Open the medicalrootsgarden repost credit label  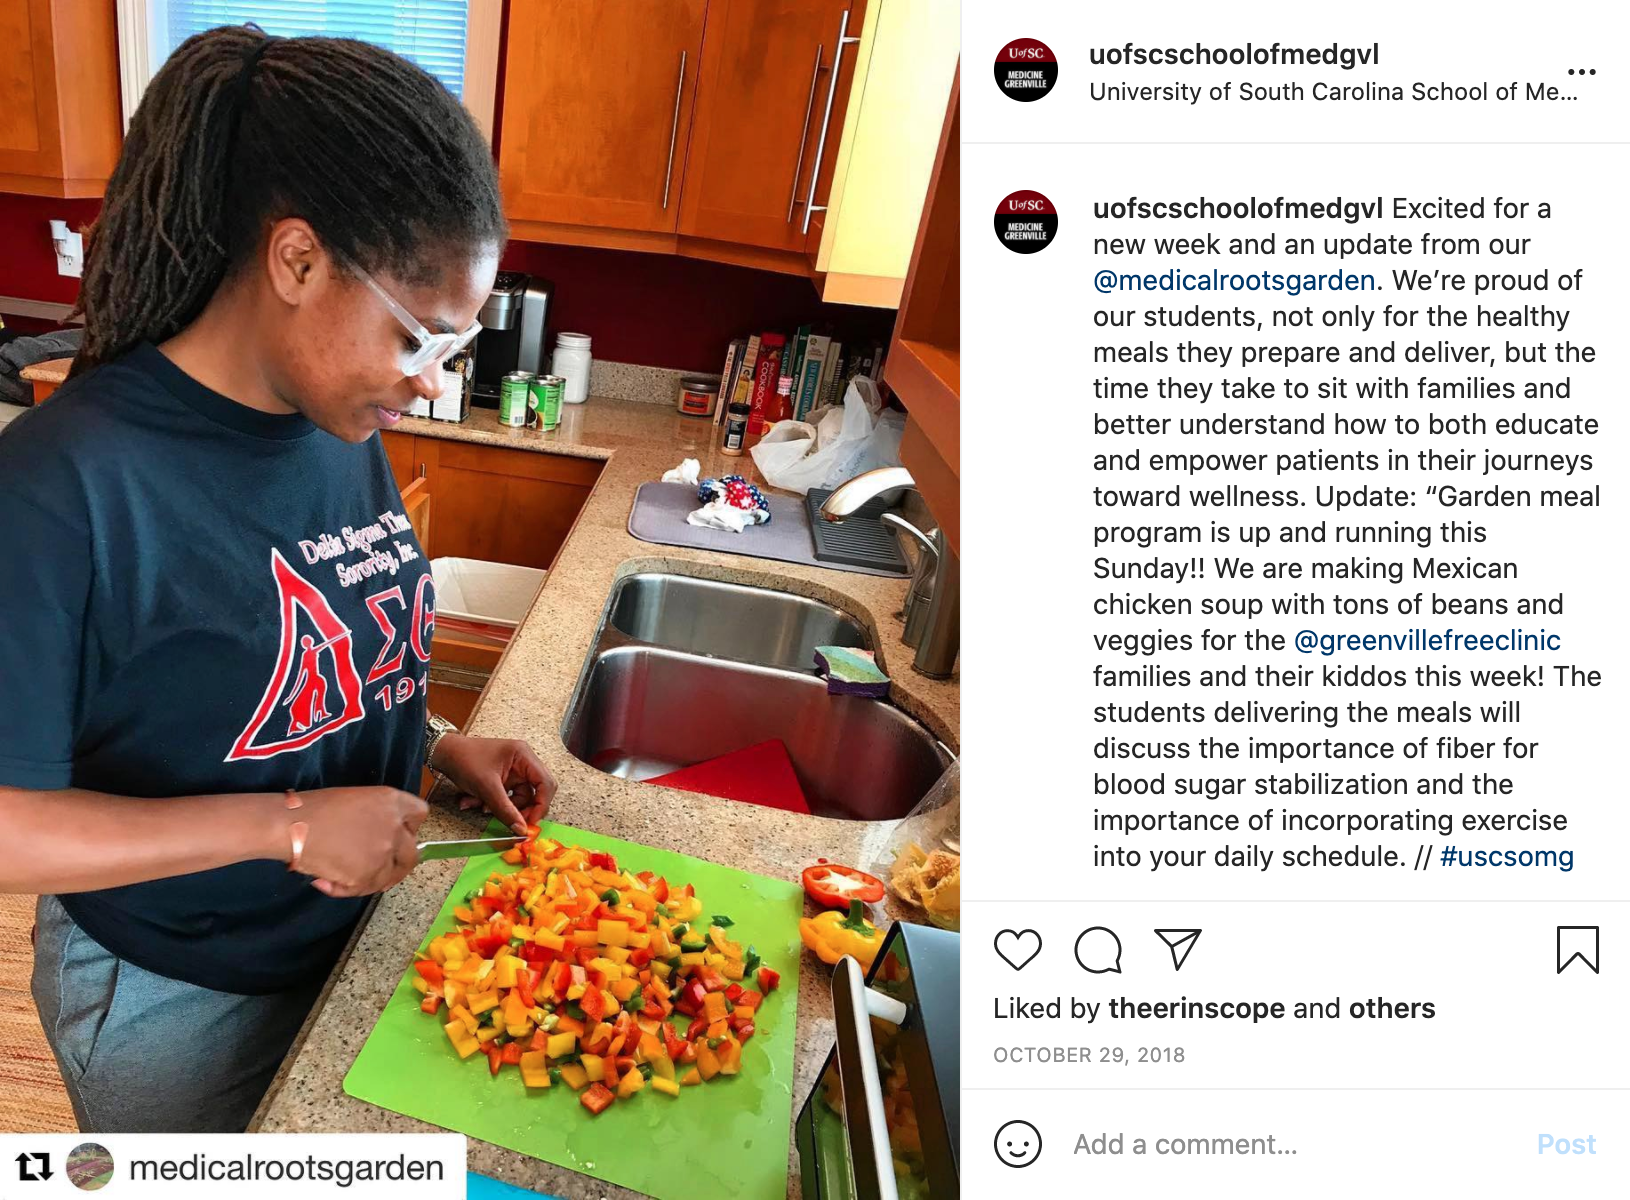[x=286, y=1168]
